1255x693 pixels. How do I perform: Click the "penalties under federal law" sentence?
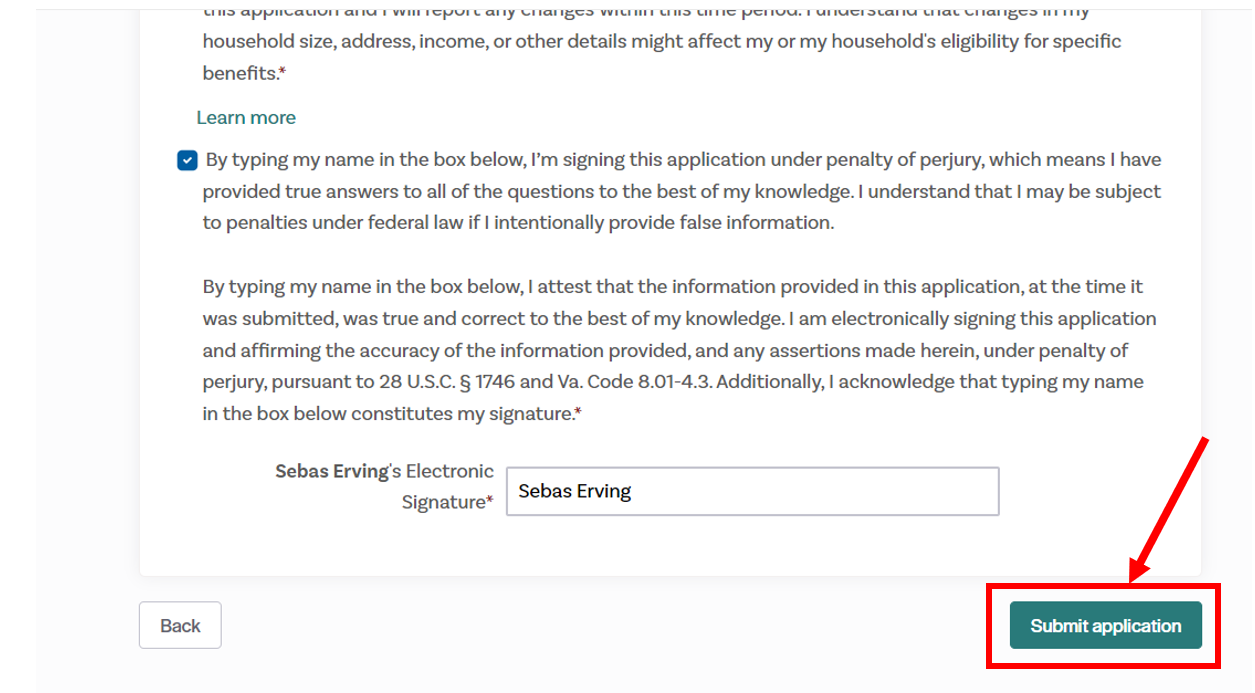point(518,223)
